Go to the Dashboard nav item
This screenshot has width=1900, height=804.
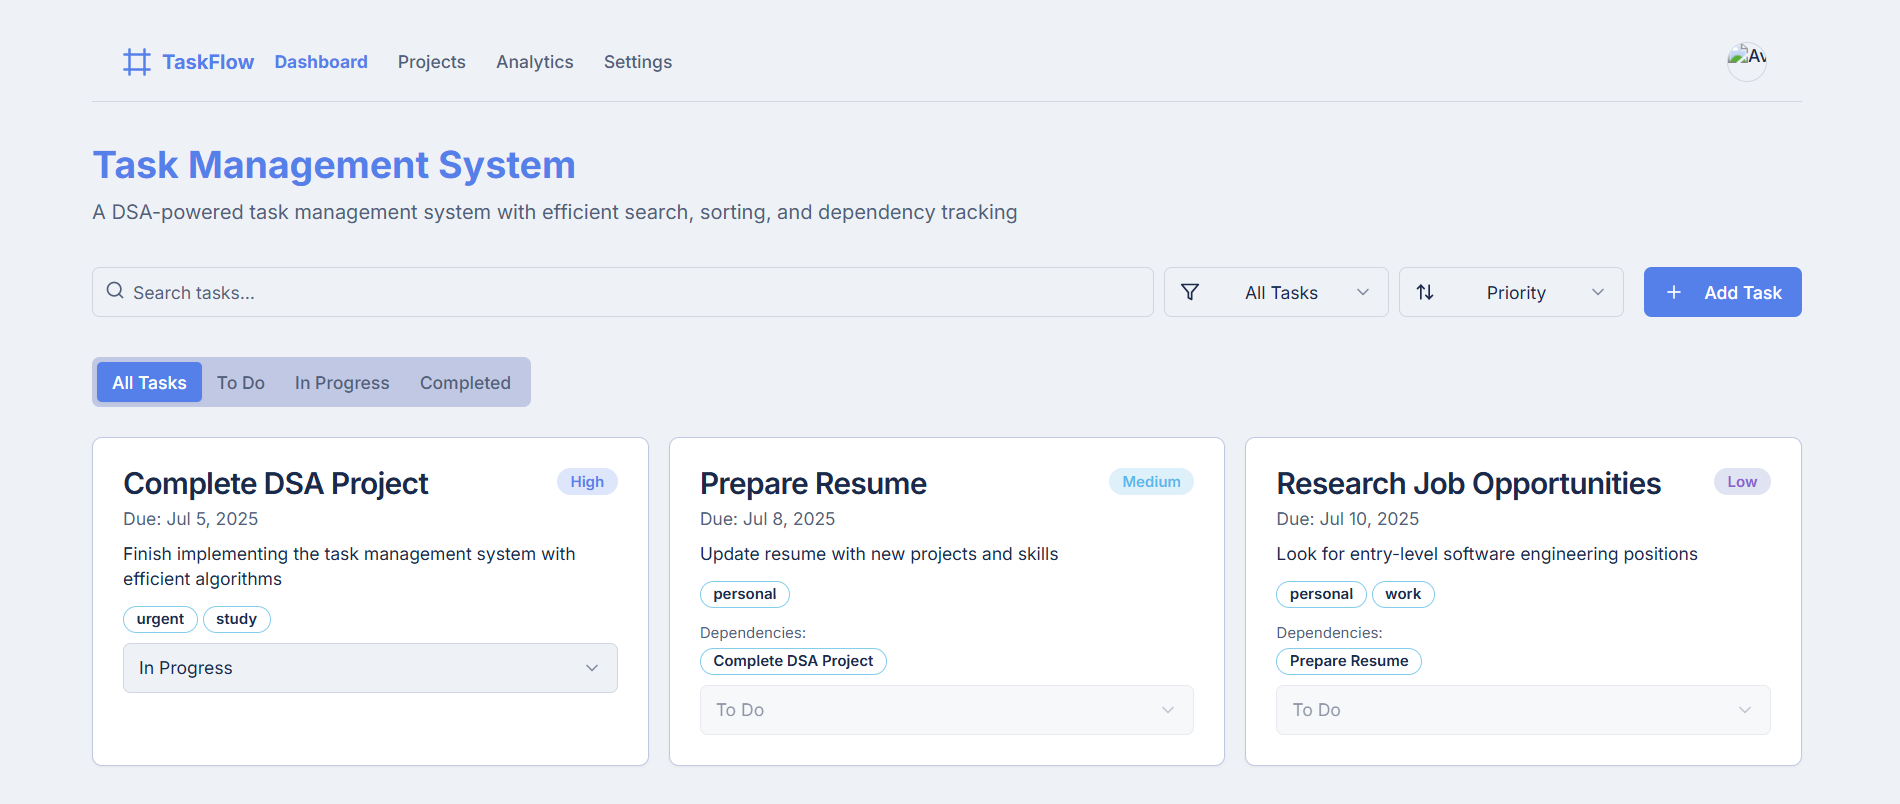point(321,62)
